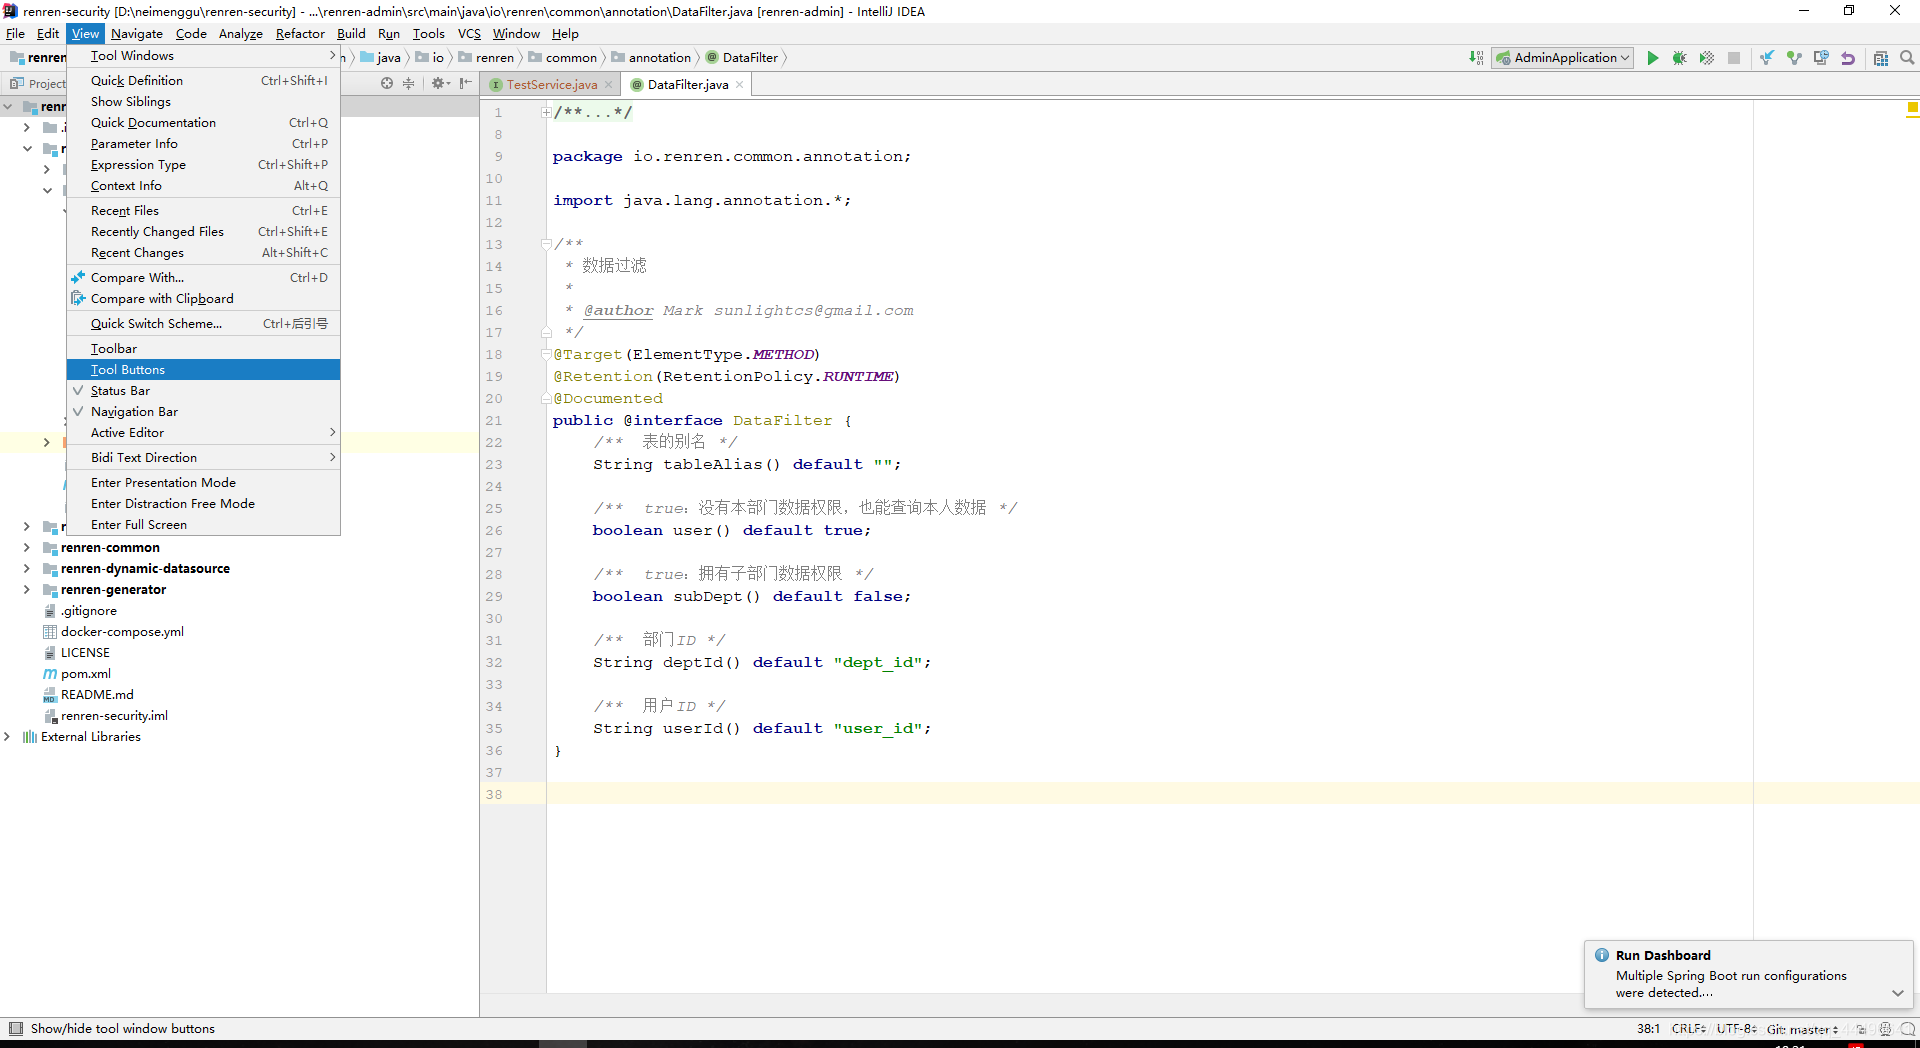Click the VCS commit changes icon
Viewport: 1920px width, 1048px height.
(x=1794, y=58)
